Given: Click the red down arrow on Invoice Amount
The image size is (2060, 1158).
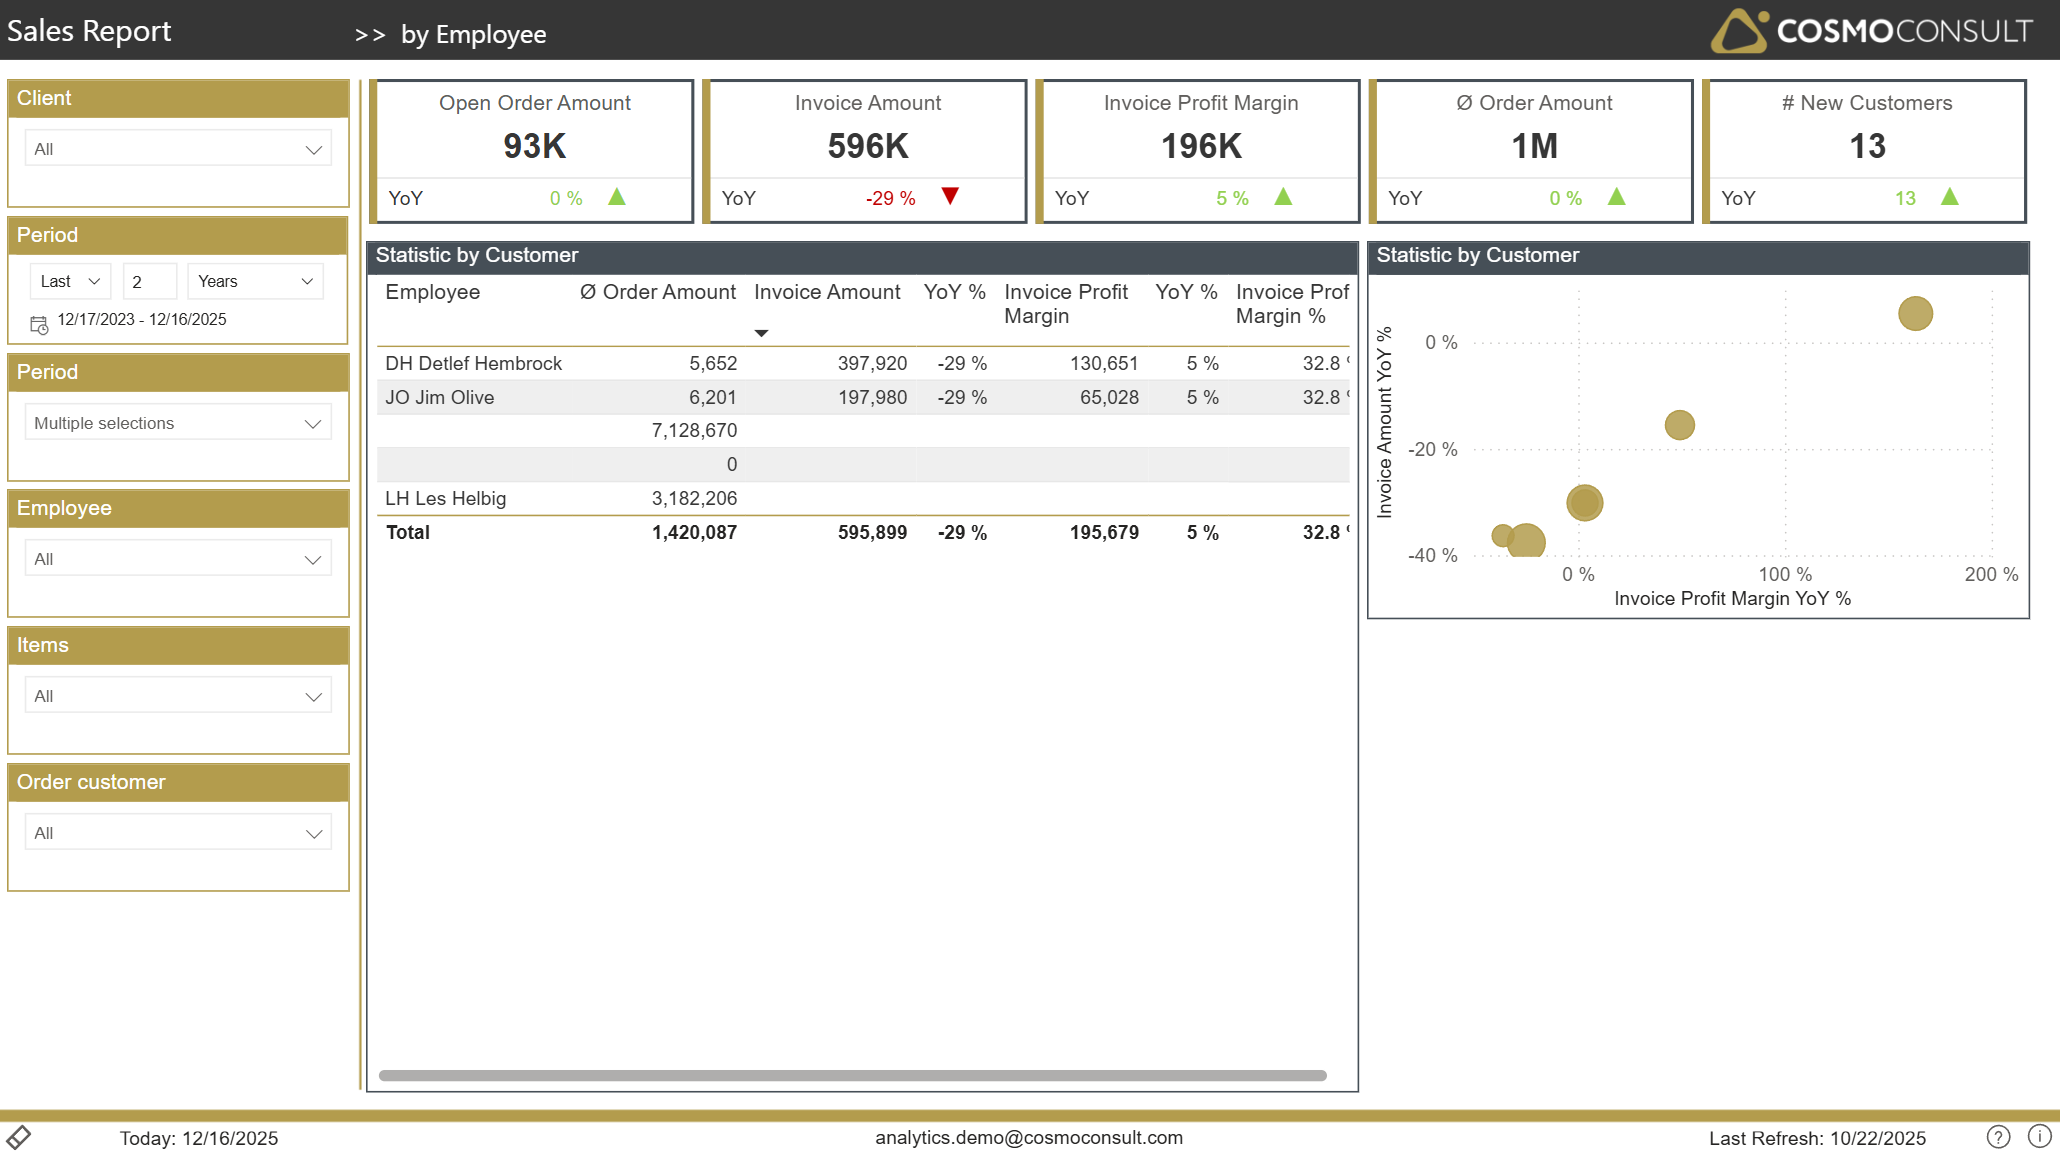Looking at the screenshot, I should click(950, 196).
